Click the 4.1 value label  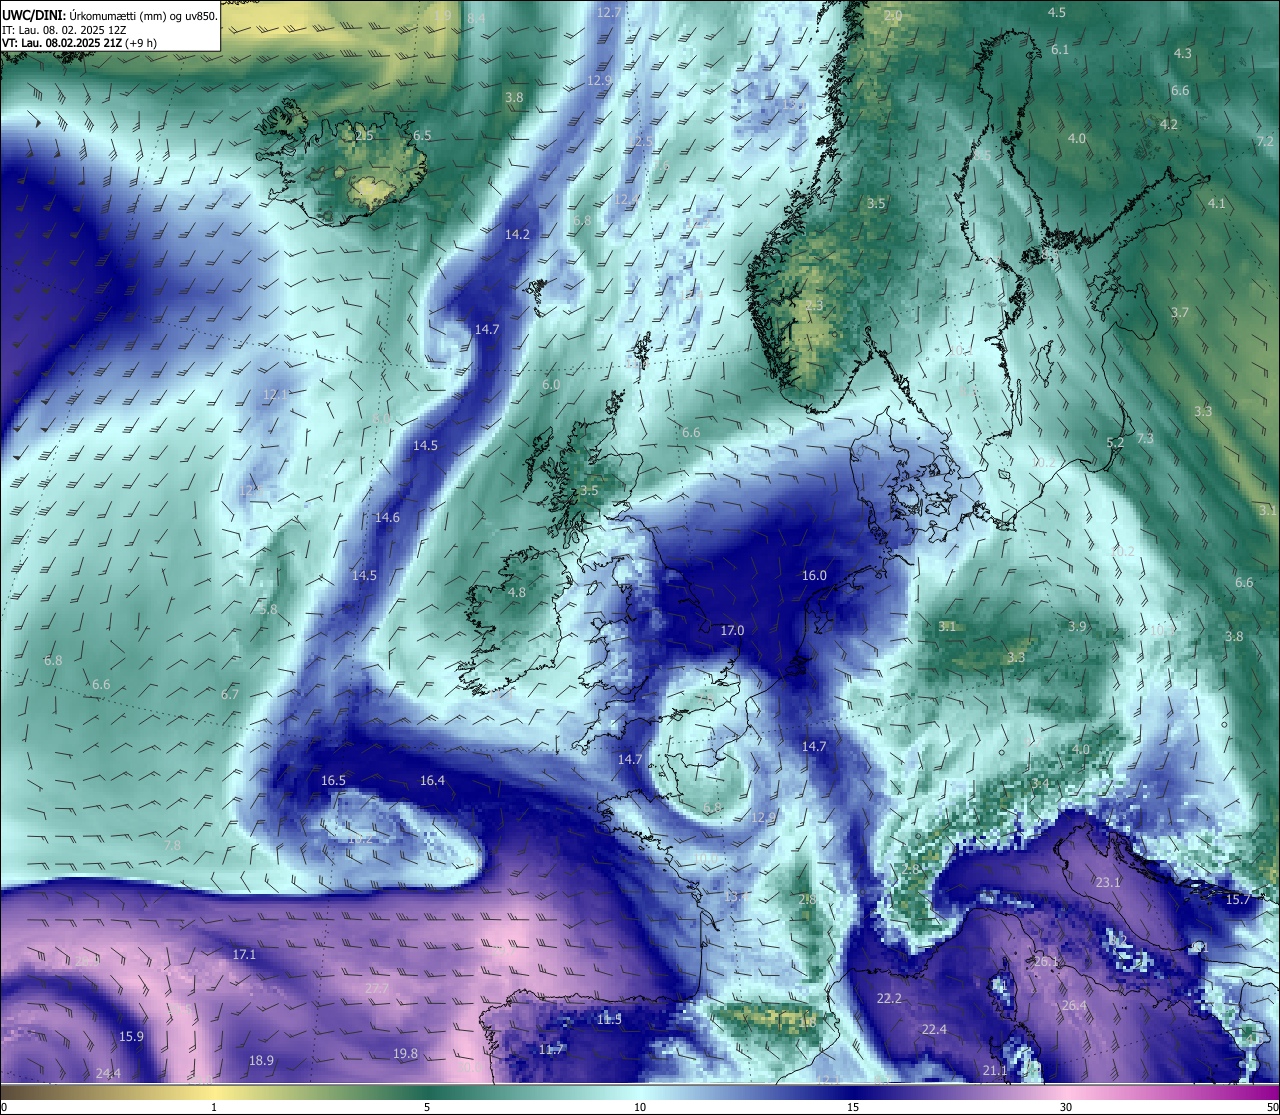(1217, 203)
